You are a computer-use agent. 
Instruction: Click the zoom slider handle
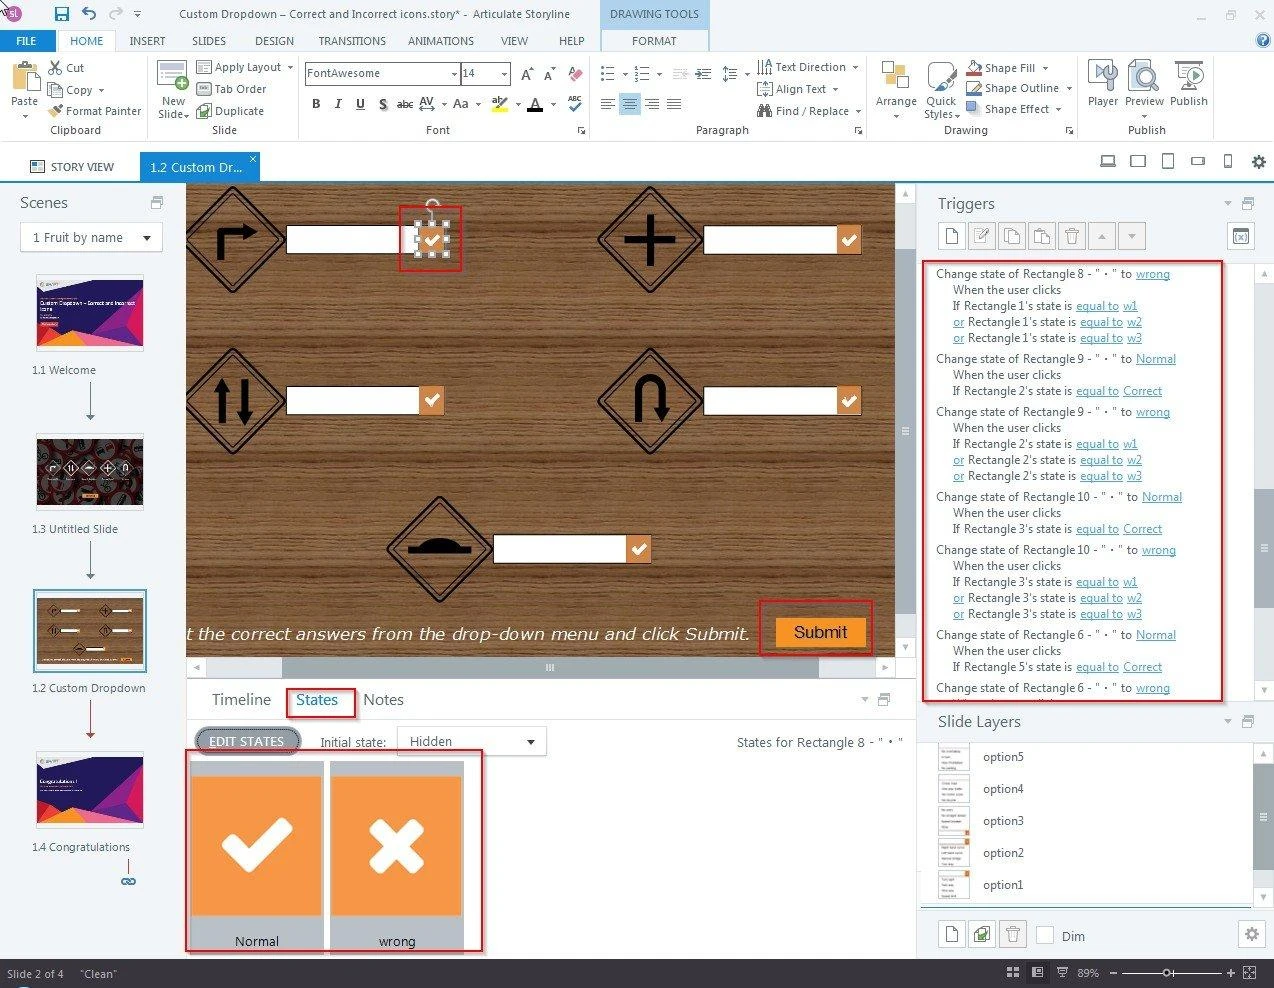click(1167, 972)
